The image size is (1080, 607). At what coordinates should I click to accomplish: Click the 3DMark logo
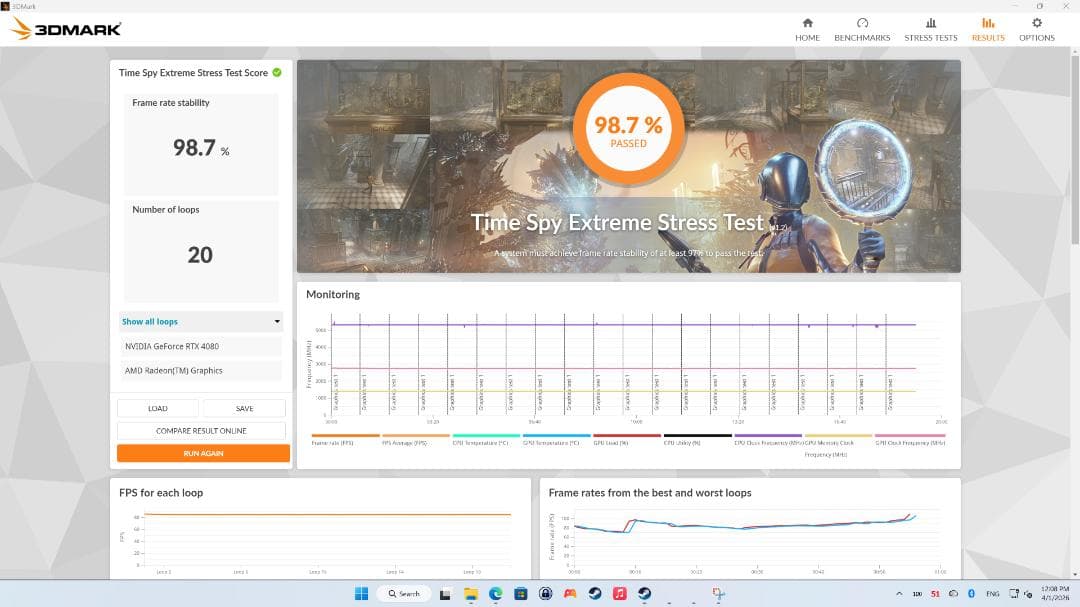[67, 29]
